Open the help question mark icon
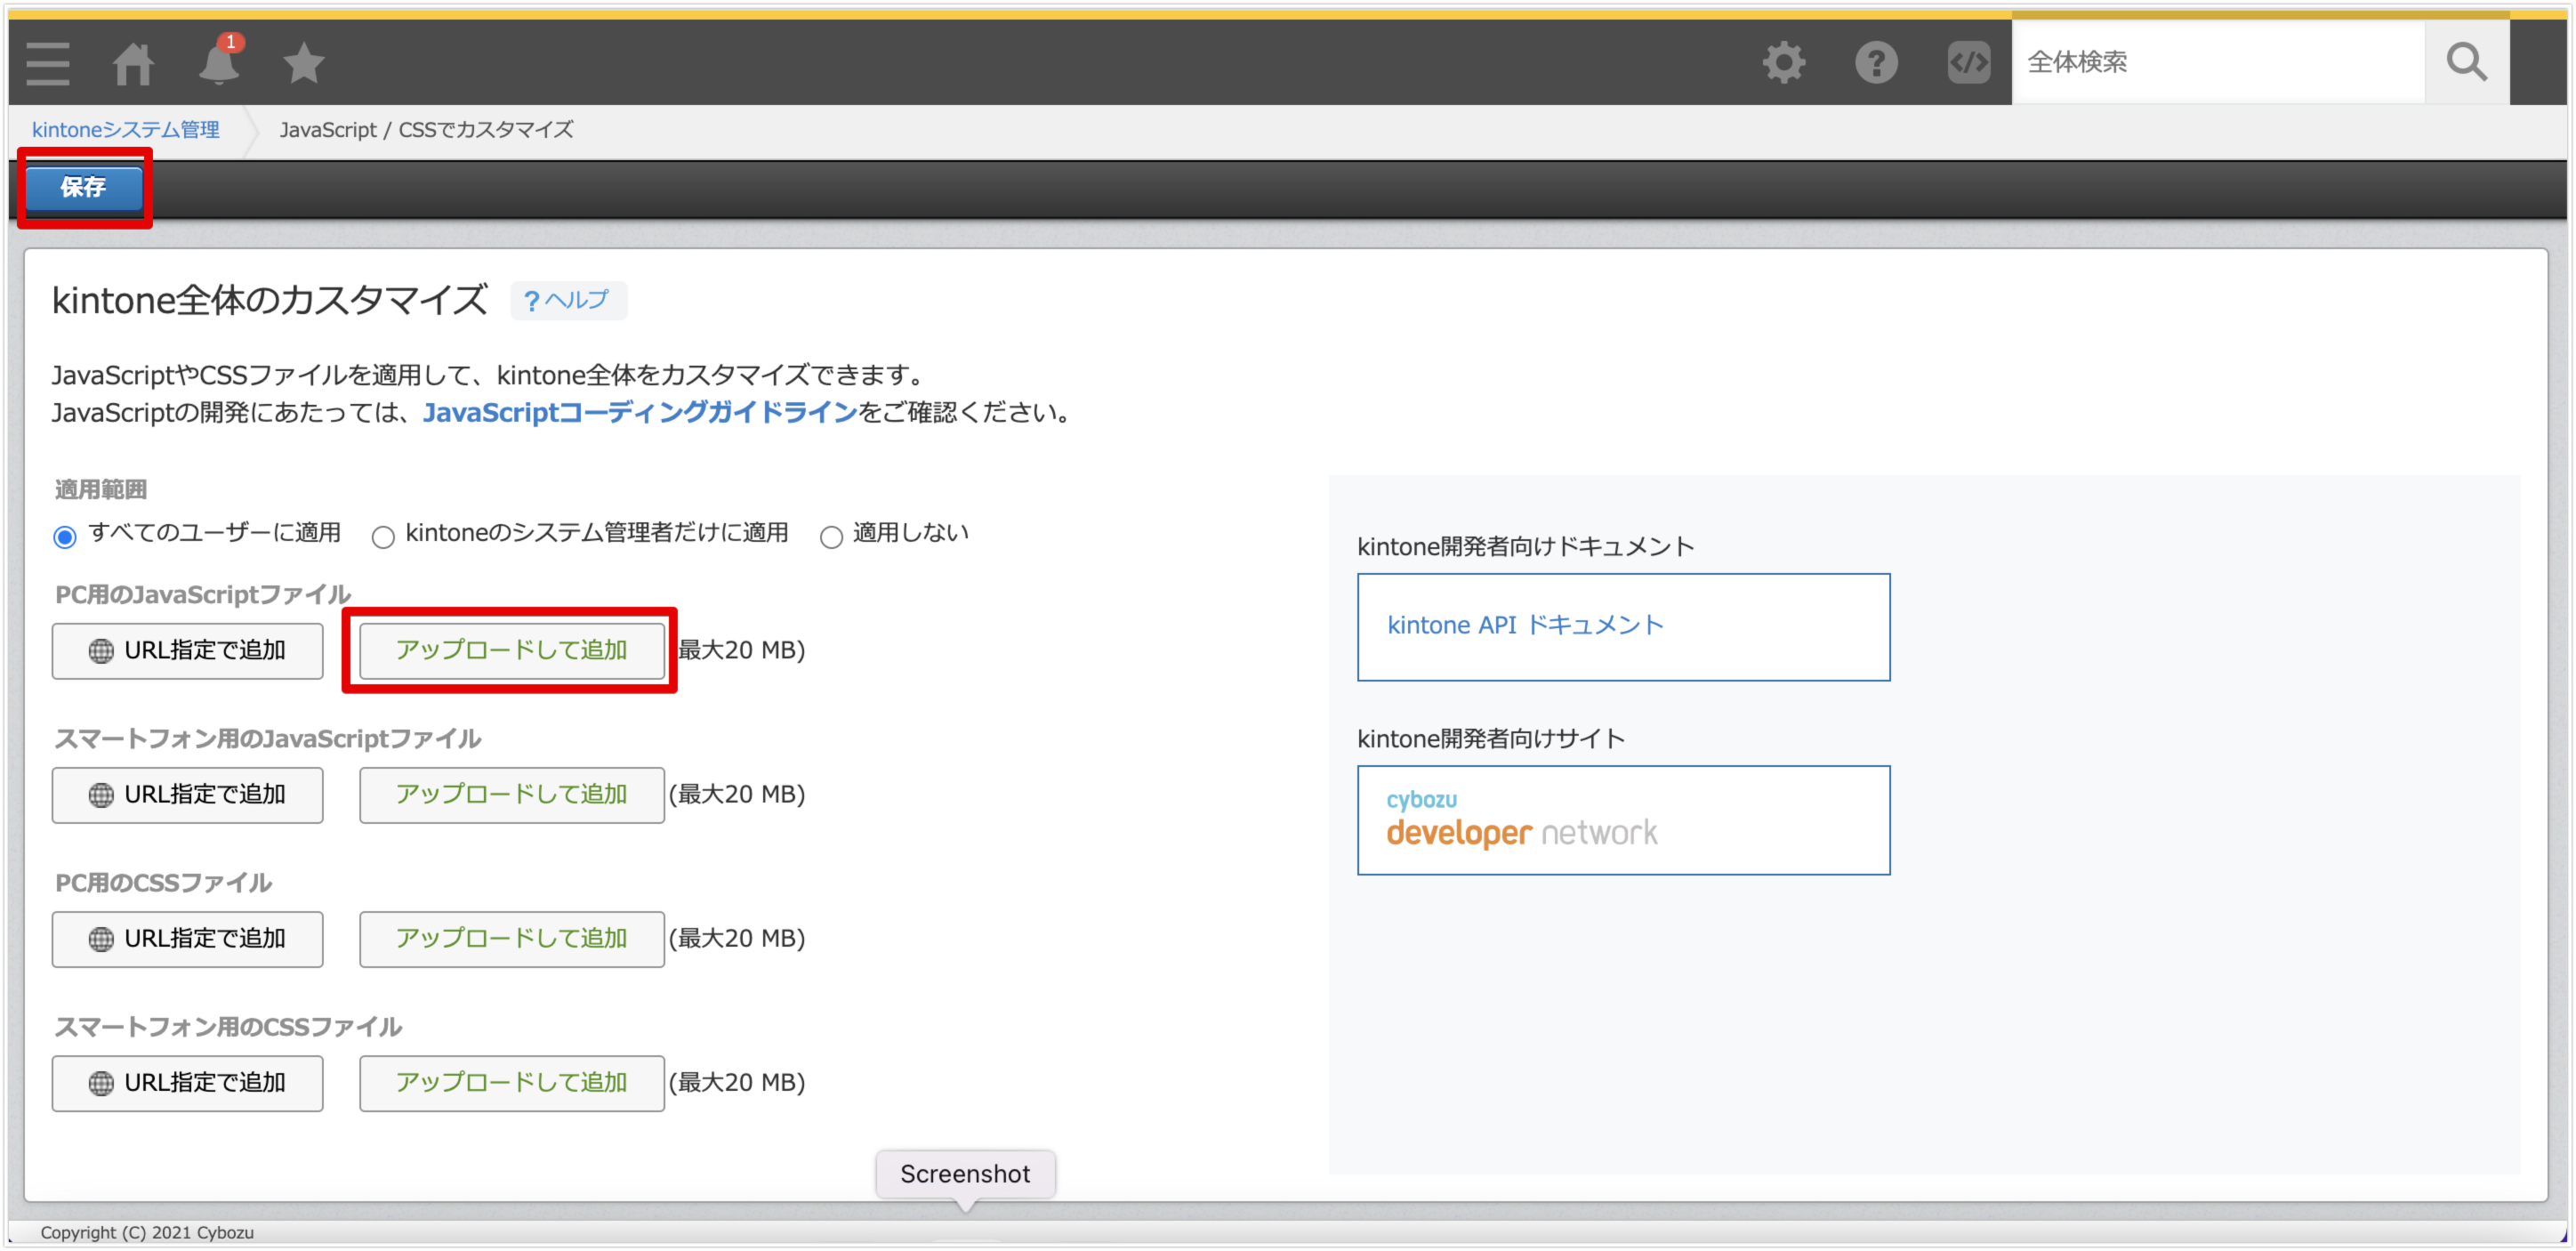The width and height of the screenshot is (2576, 1251). (1876, 62)
